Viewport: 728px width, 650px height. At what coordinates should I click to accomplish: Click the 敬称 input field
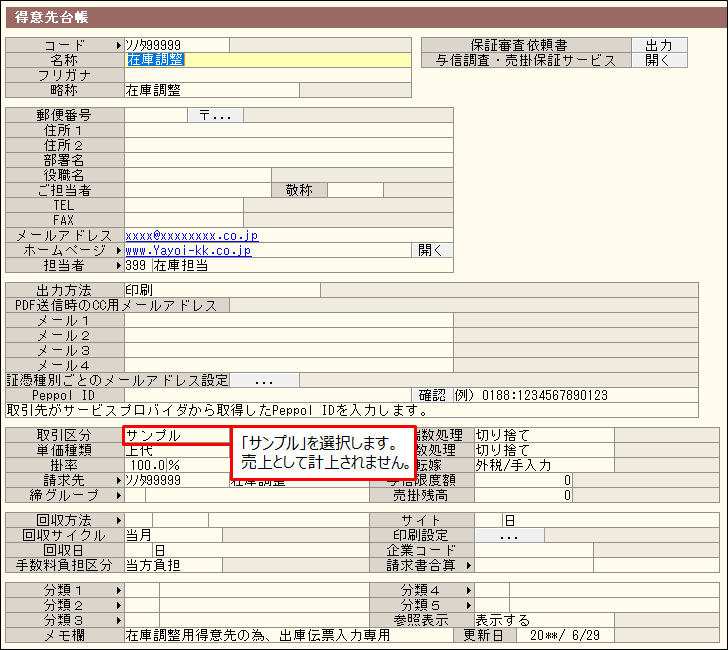[356, 190]
